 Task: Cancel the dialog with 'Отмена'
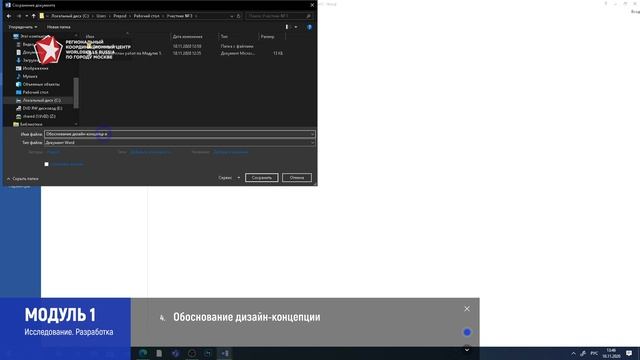pyautogui.click(x=297, y=178)
